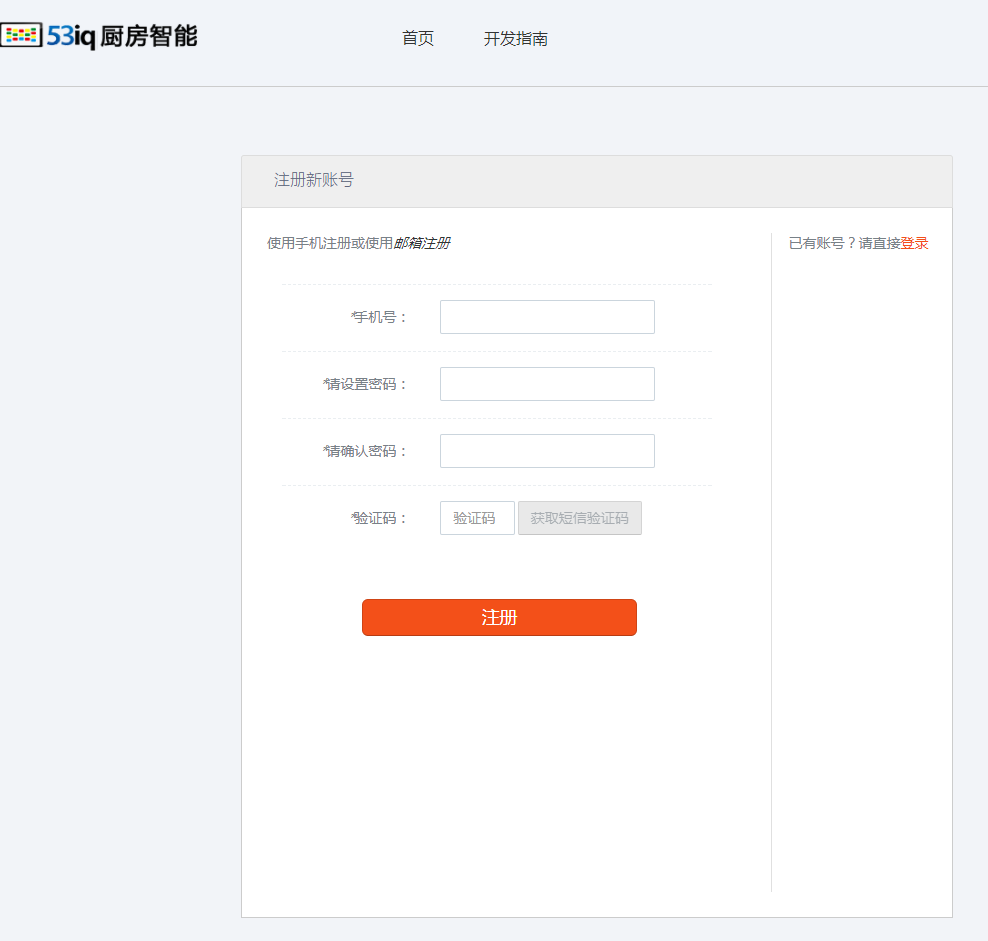Click the 验证码 field label
The width and height of the screenshot is (988, 941).
click(380, 518)
